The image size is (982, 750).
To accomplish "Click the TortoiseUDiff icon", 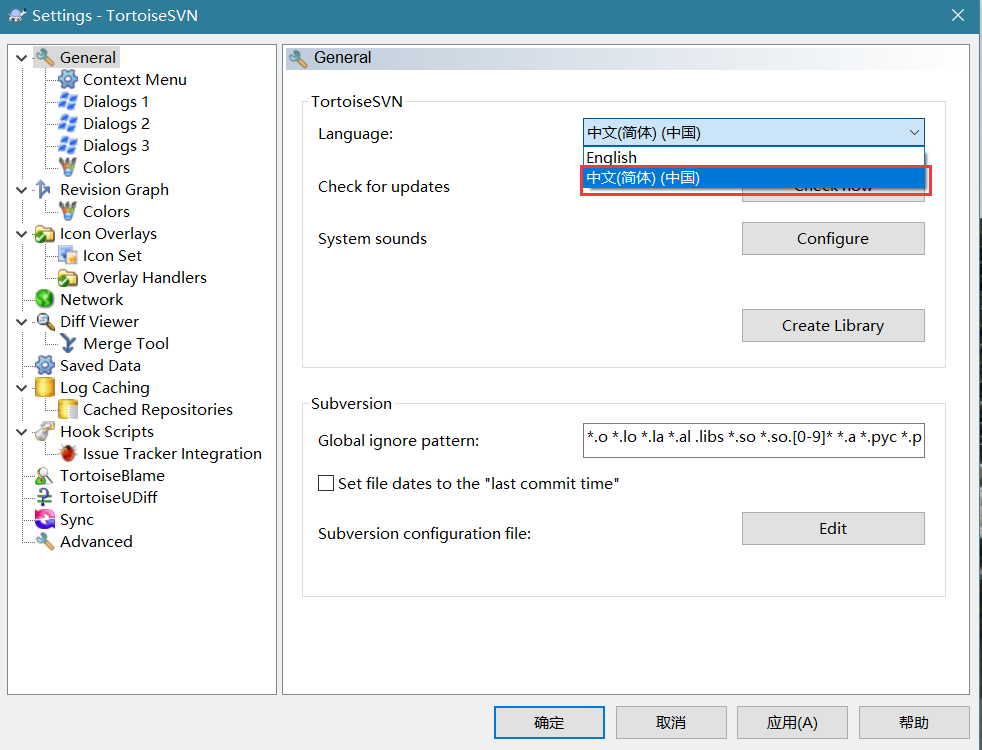I will click(44, 497).
